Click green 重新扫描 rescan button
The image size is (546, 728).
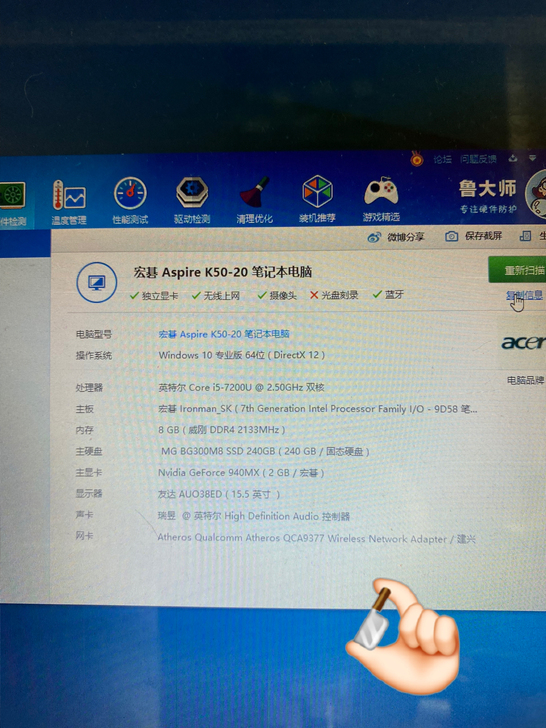[x=517, y=270]
